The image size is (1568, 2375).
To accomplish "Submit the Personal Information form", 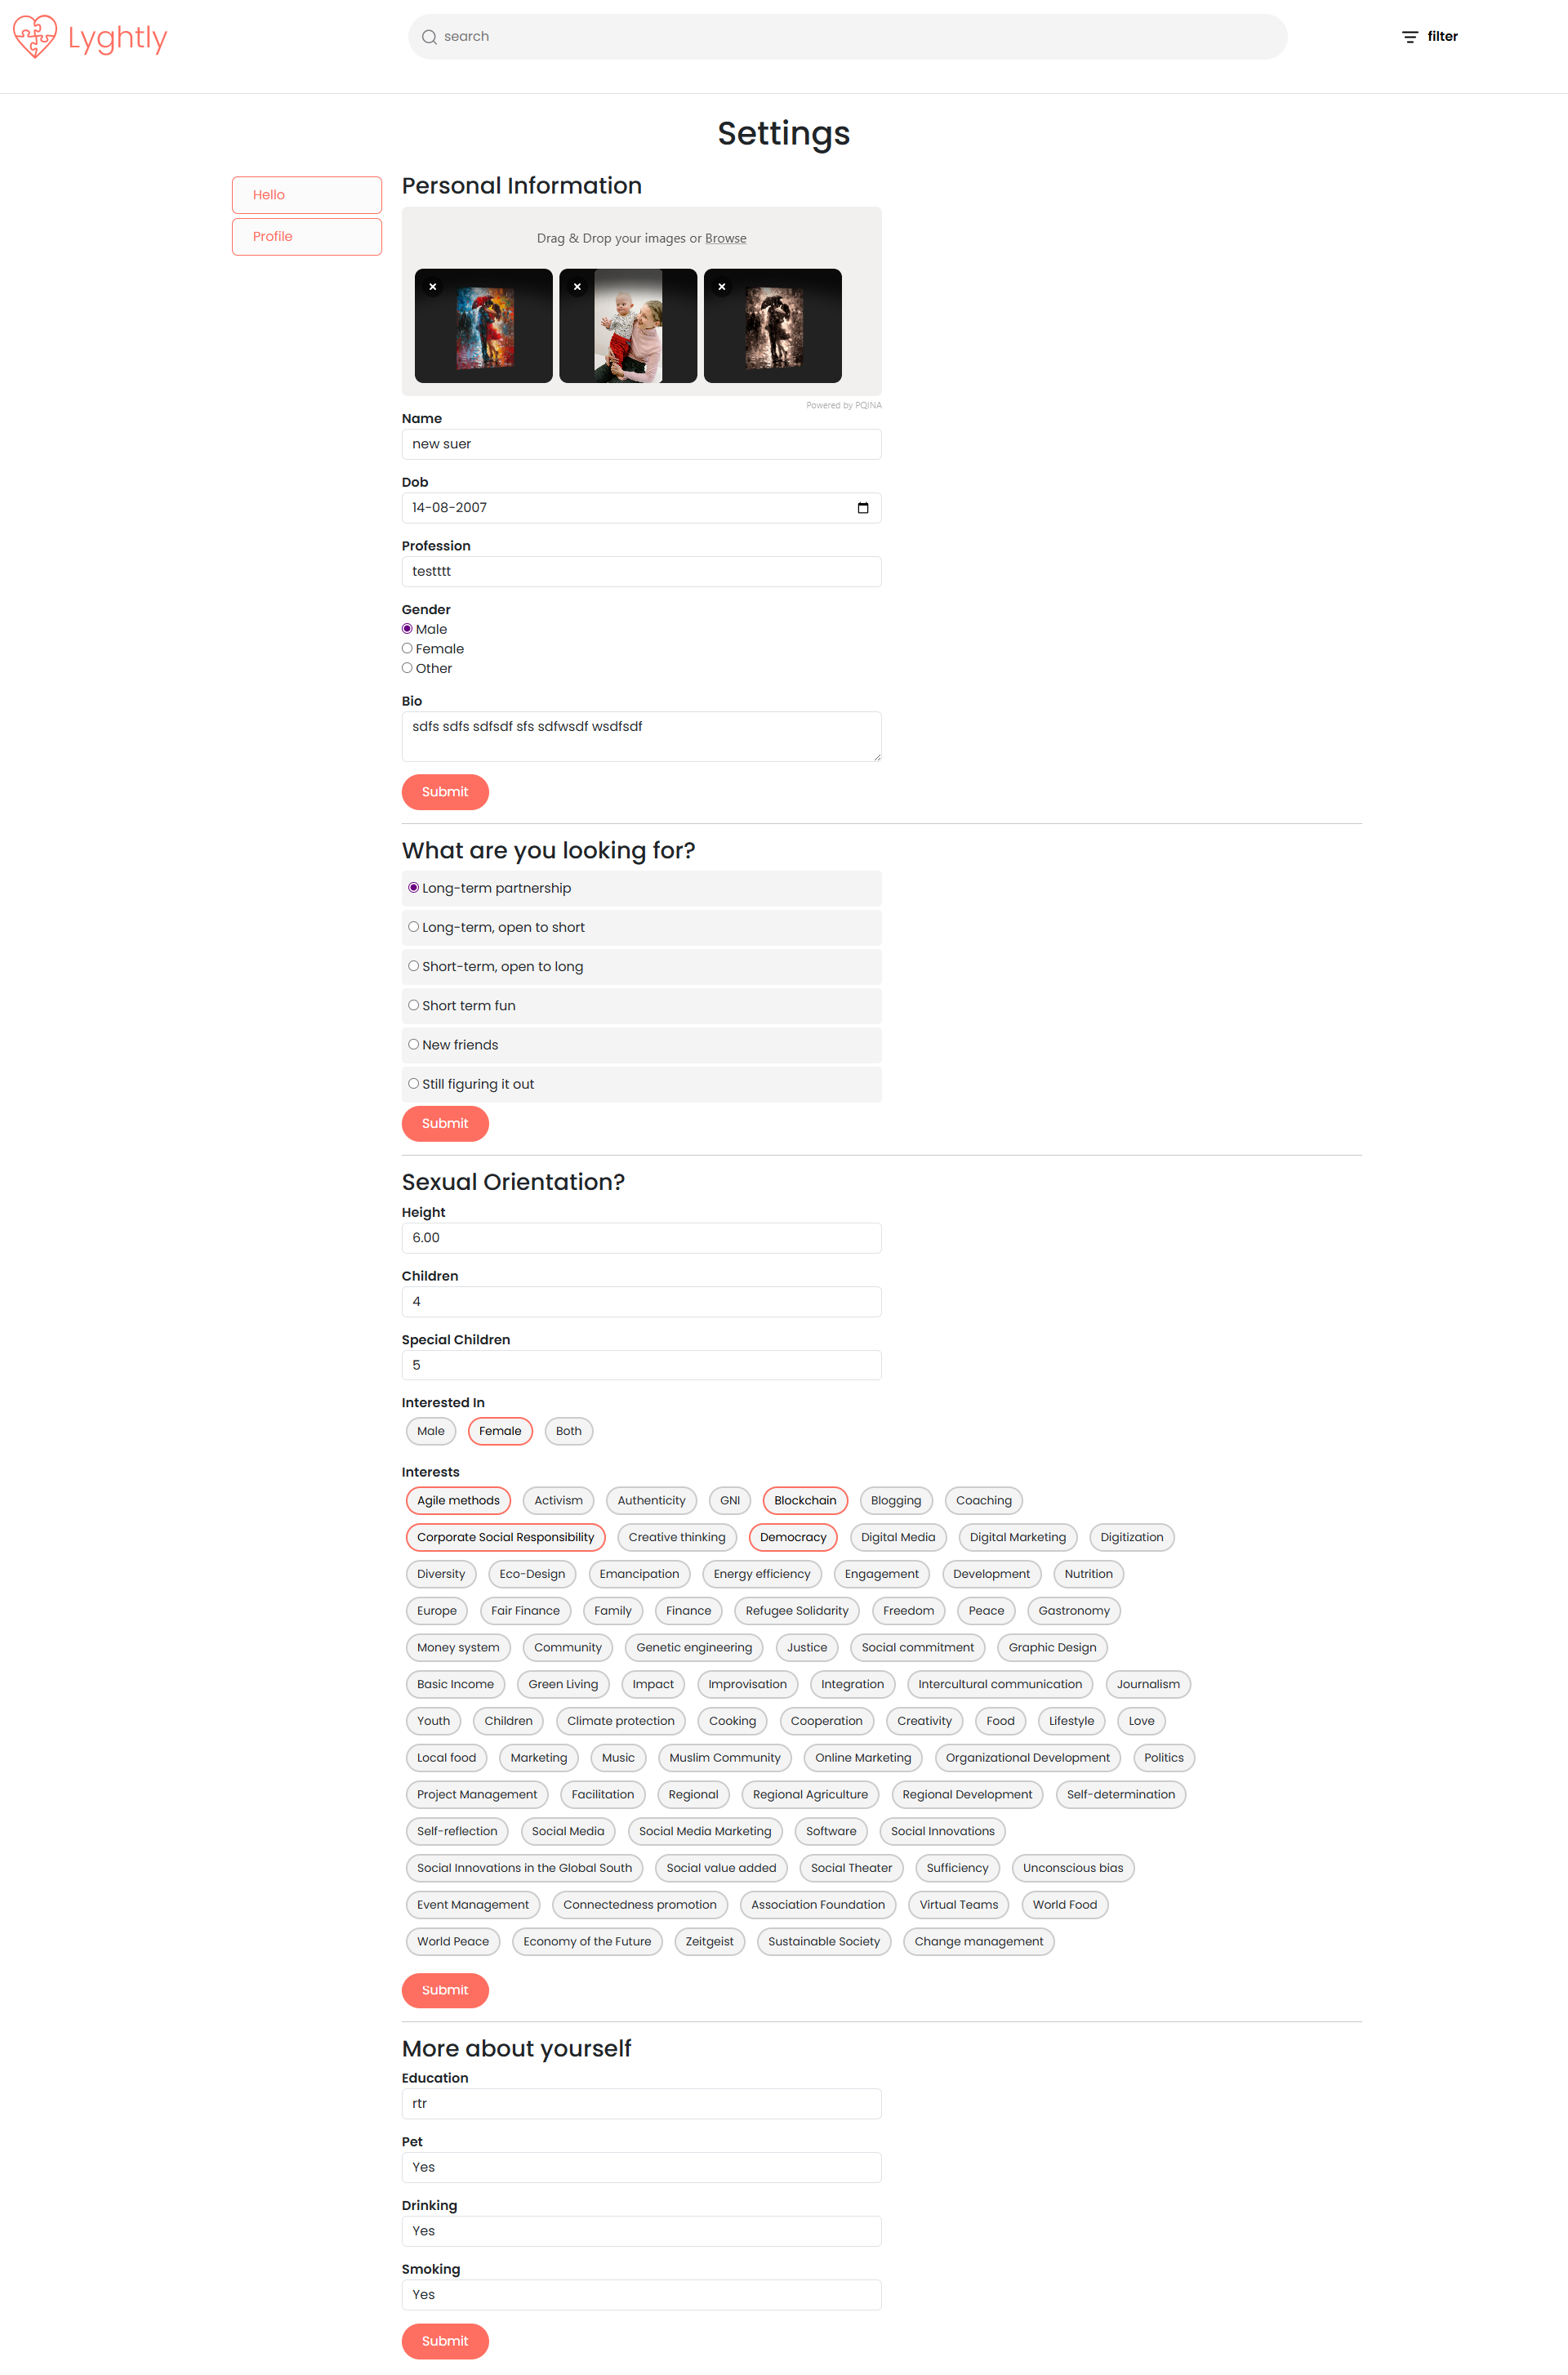I will point(445,792).
